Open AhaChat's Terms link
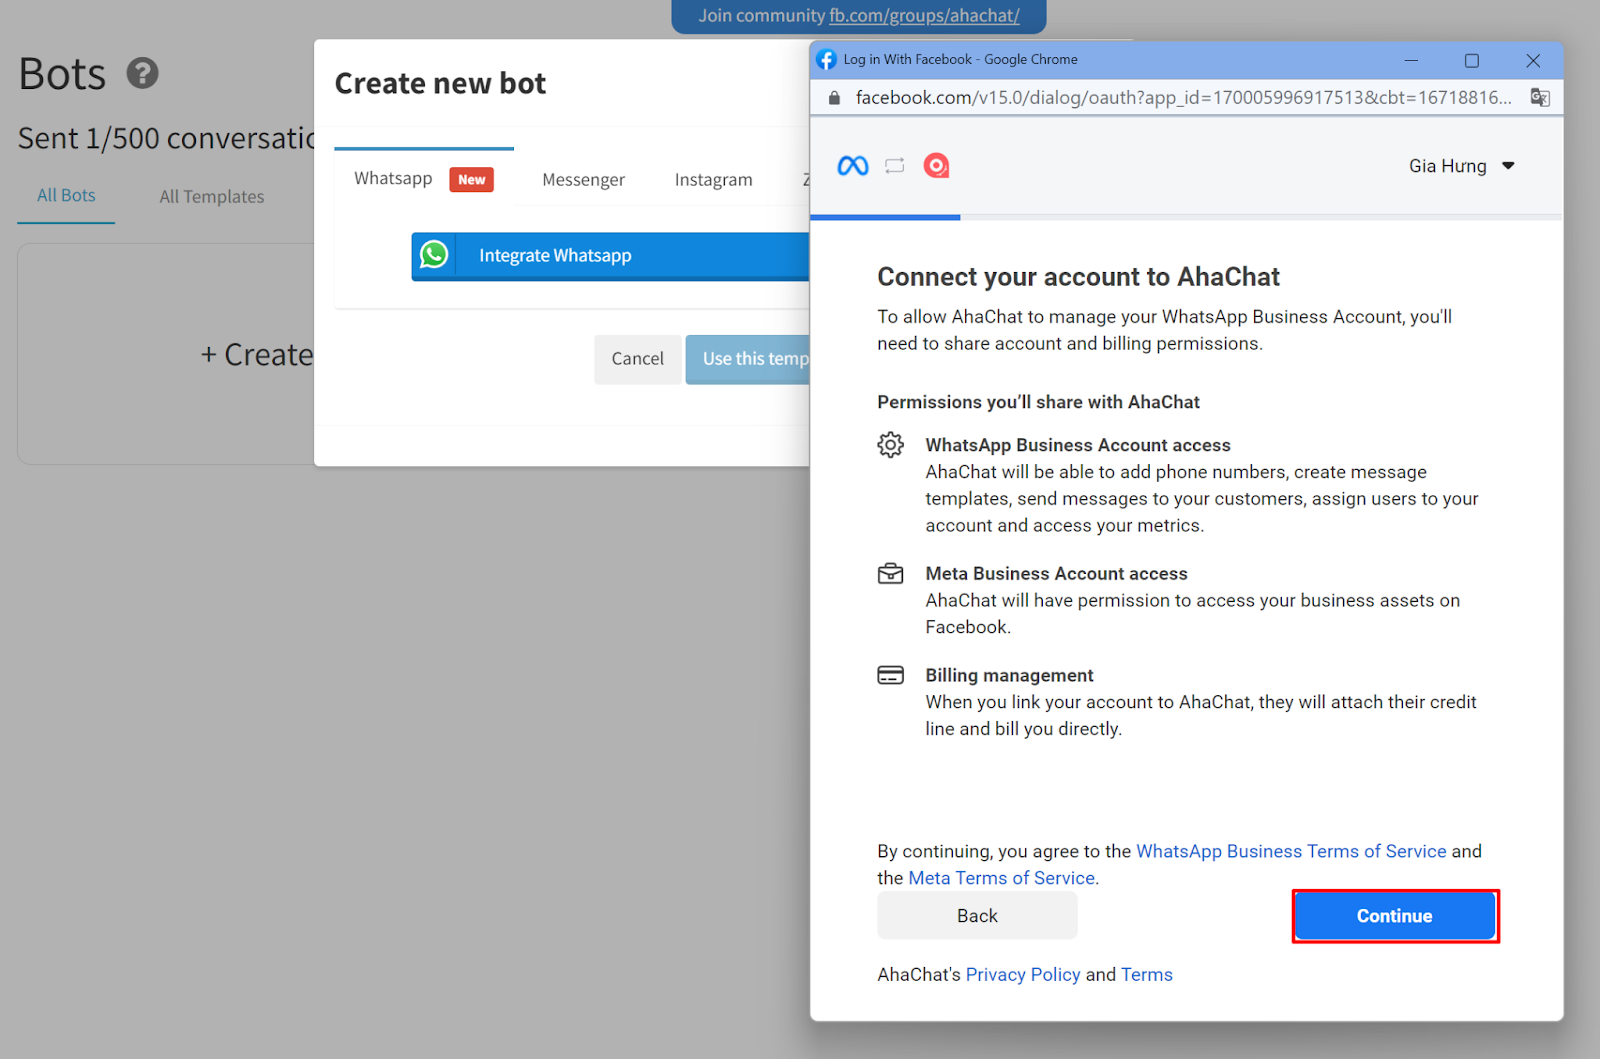Image resolution: width=1600 pixels, height=1059 pixels. click(1146, 975)
